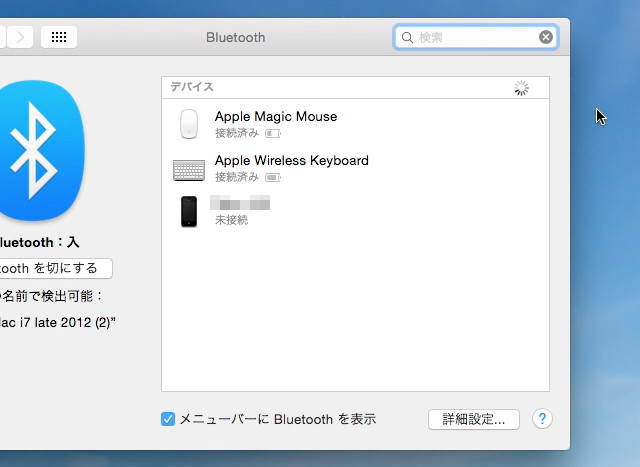Screen dimensions: 640x467
Task: Click the Bluetooth window title
Action: click(x=236, y=38)
